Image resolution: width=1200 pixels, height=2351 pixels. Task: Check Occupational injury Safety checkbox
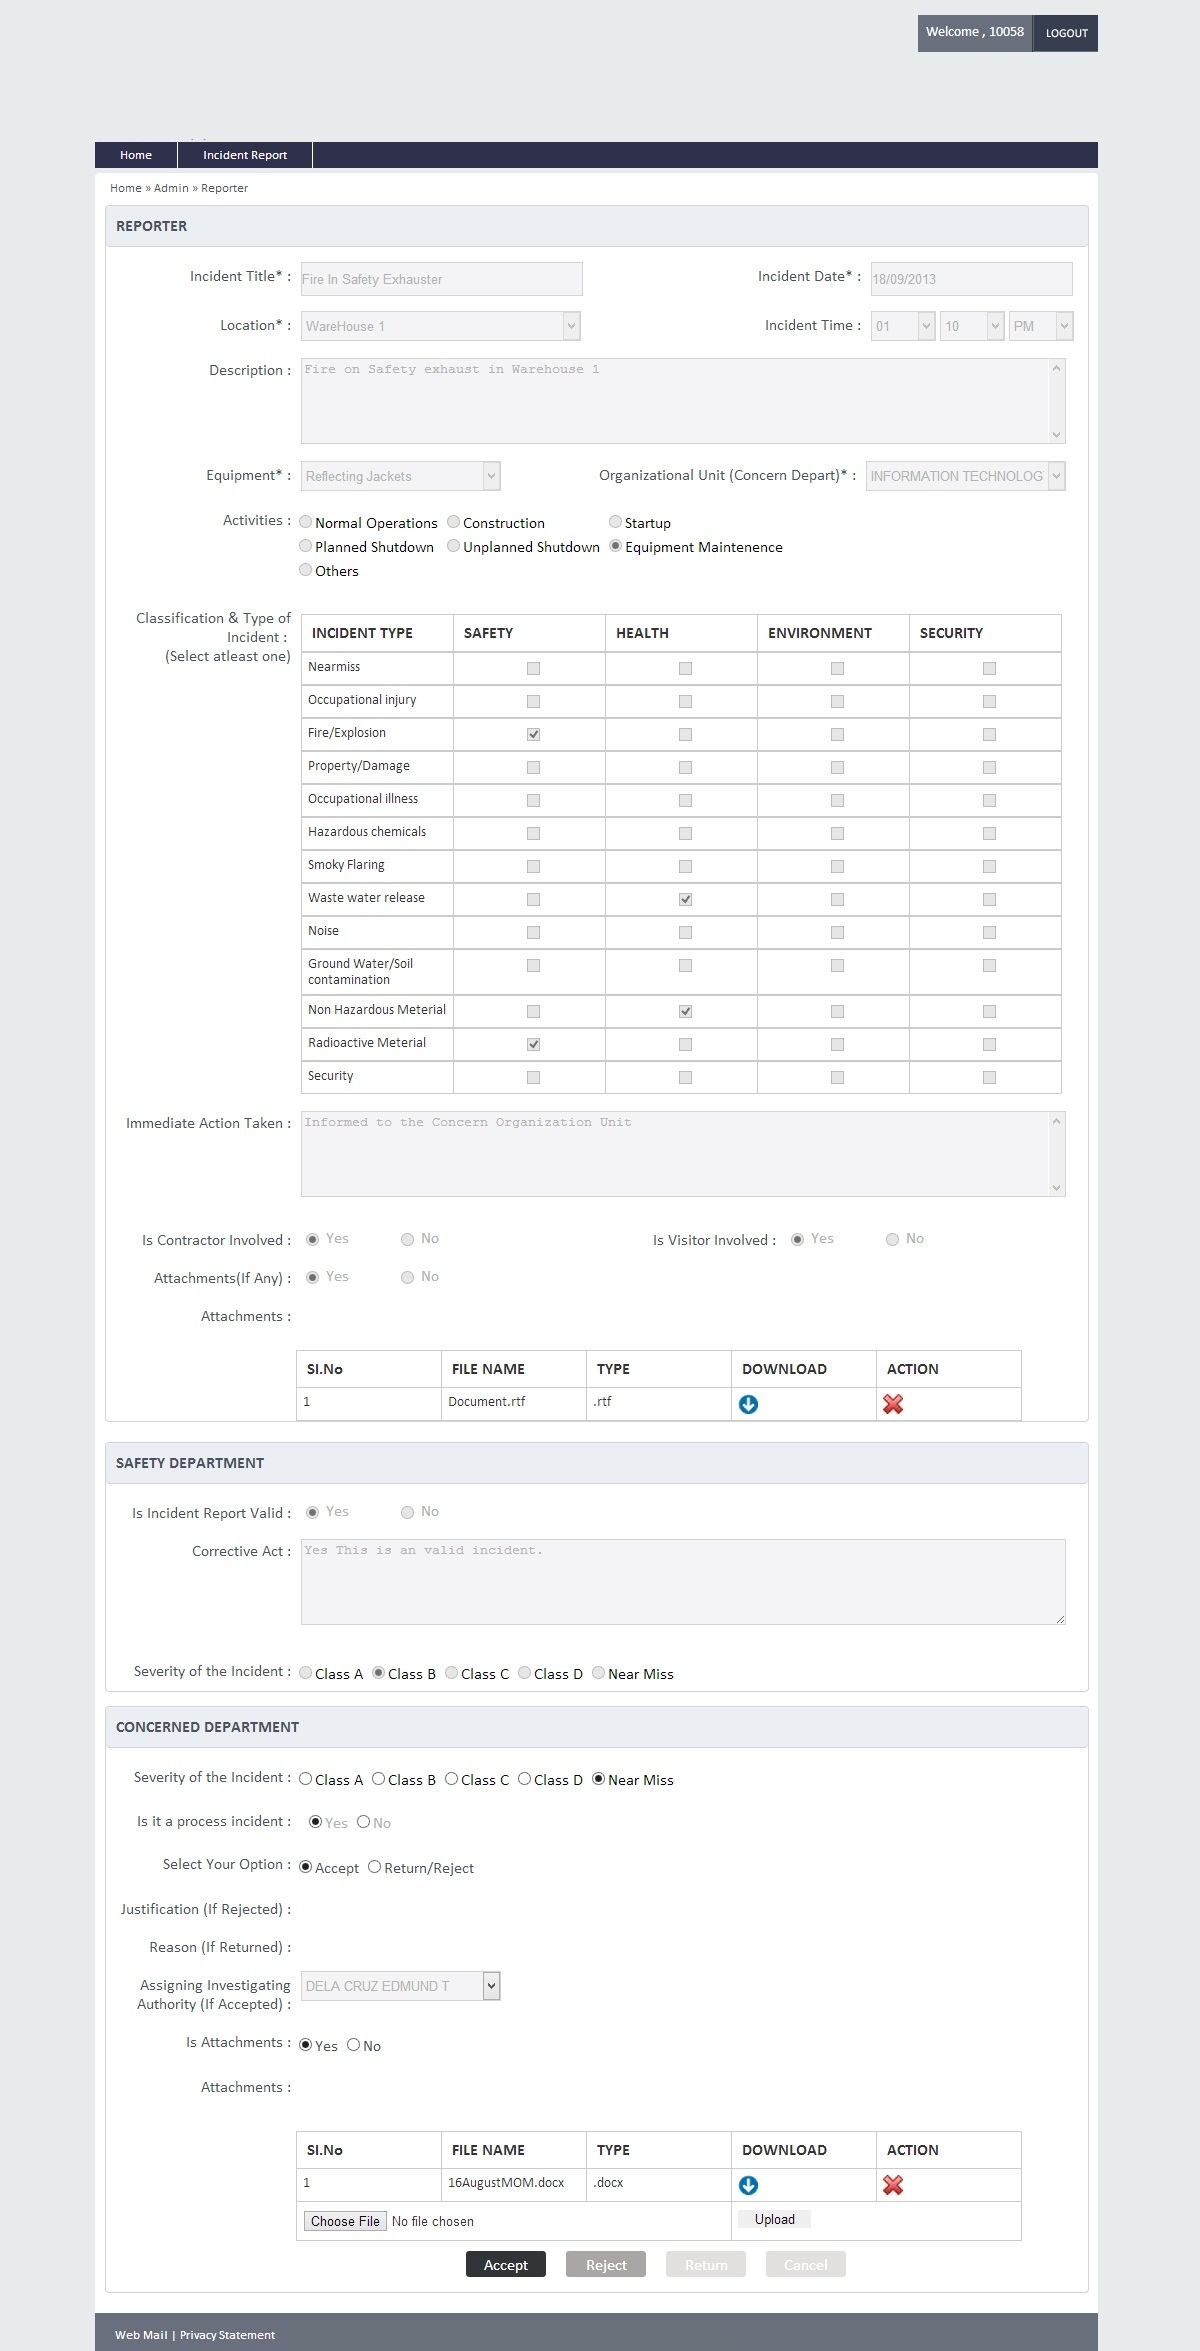coord(533,701)
